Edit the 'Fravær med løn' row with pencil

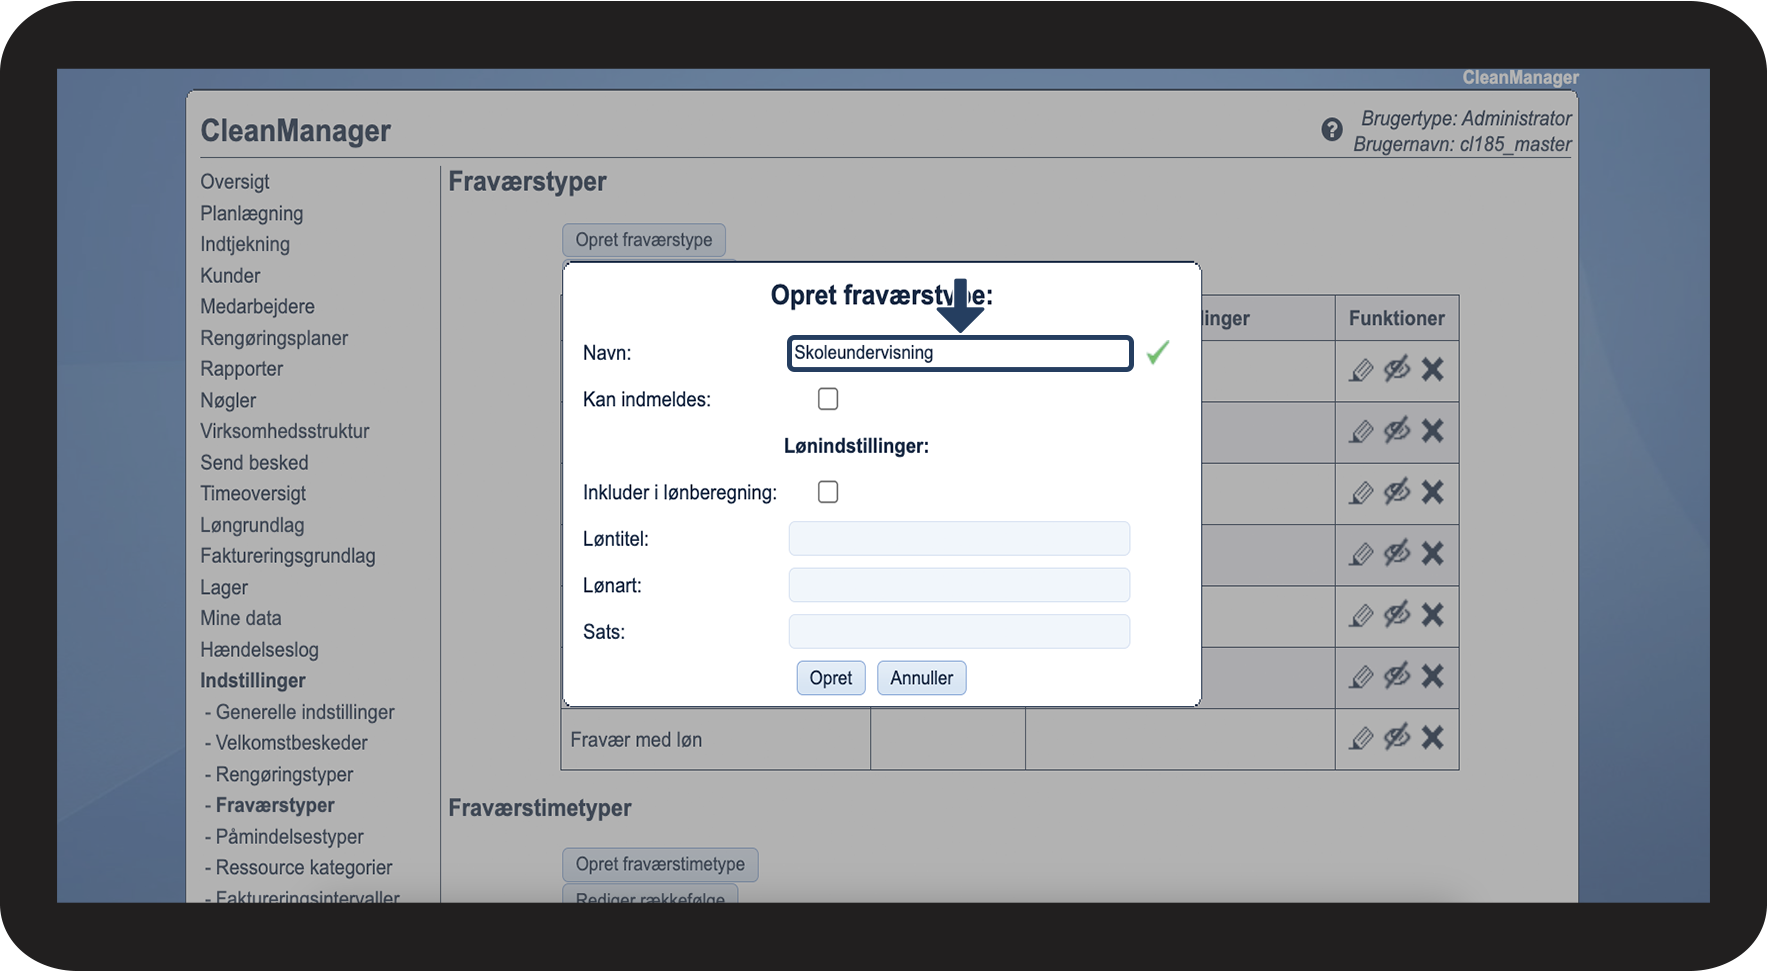click(1361, 738)
